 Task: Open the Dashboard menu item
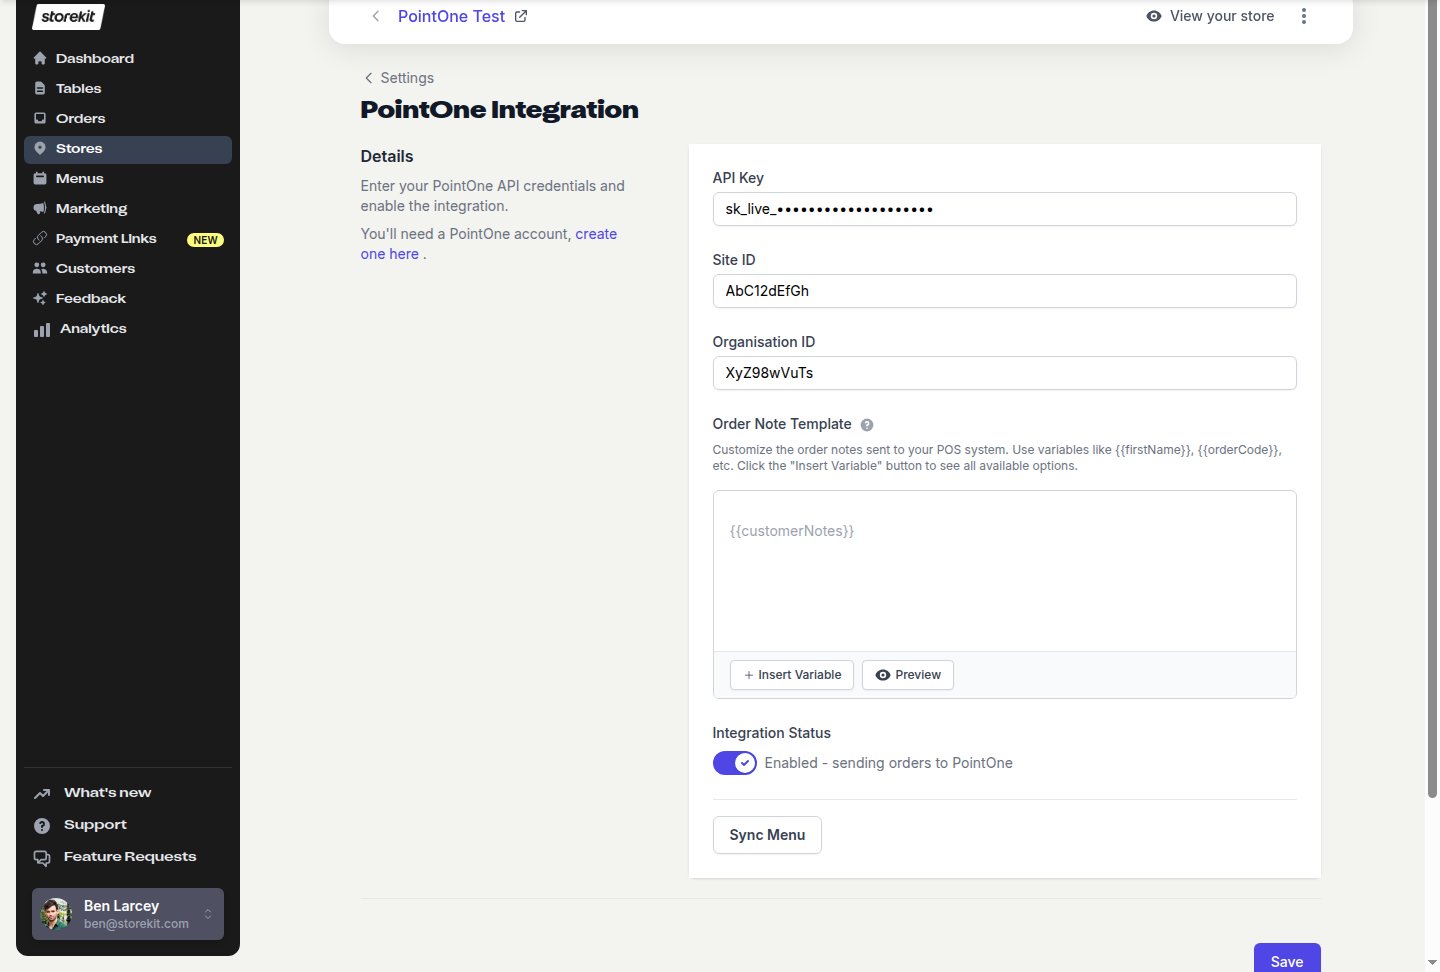click(128, 58)
